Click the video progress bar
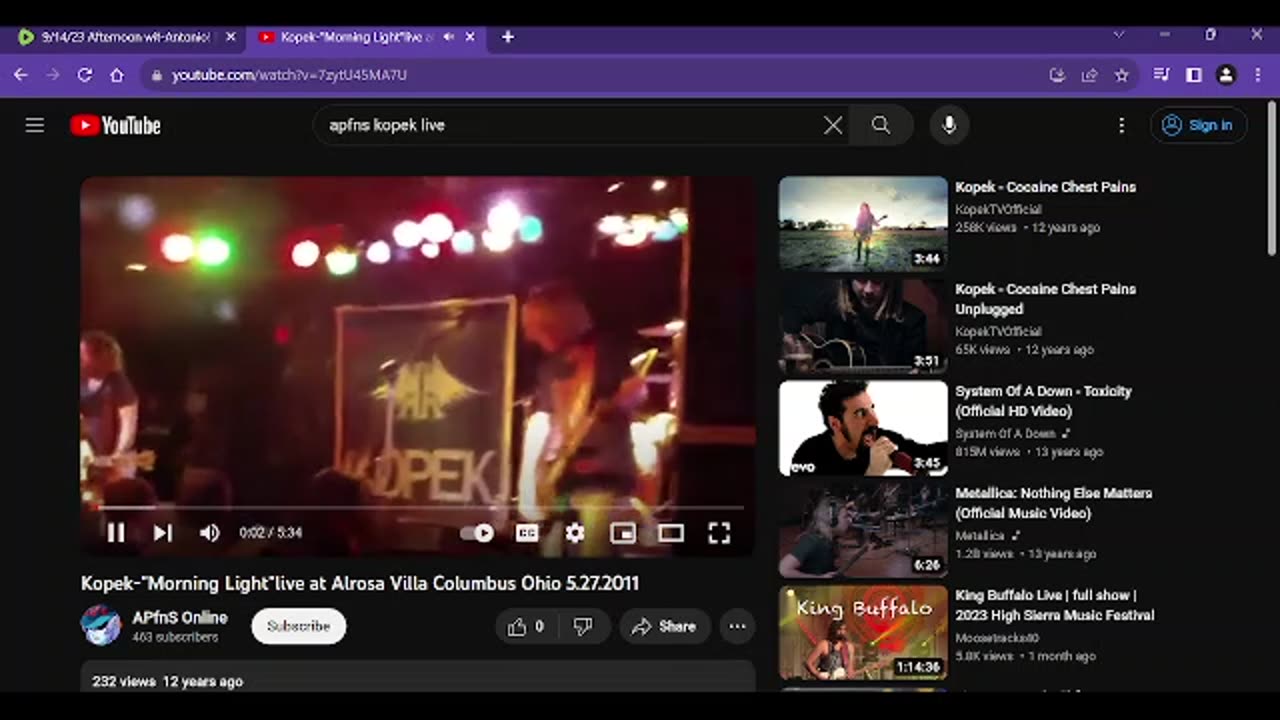Image resolution: width=1280 pixels, height=720 pixels. [420, 508]
